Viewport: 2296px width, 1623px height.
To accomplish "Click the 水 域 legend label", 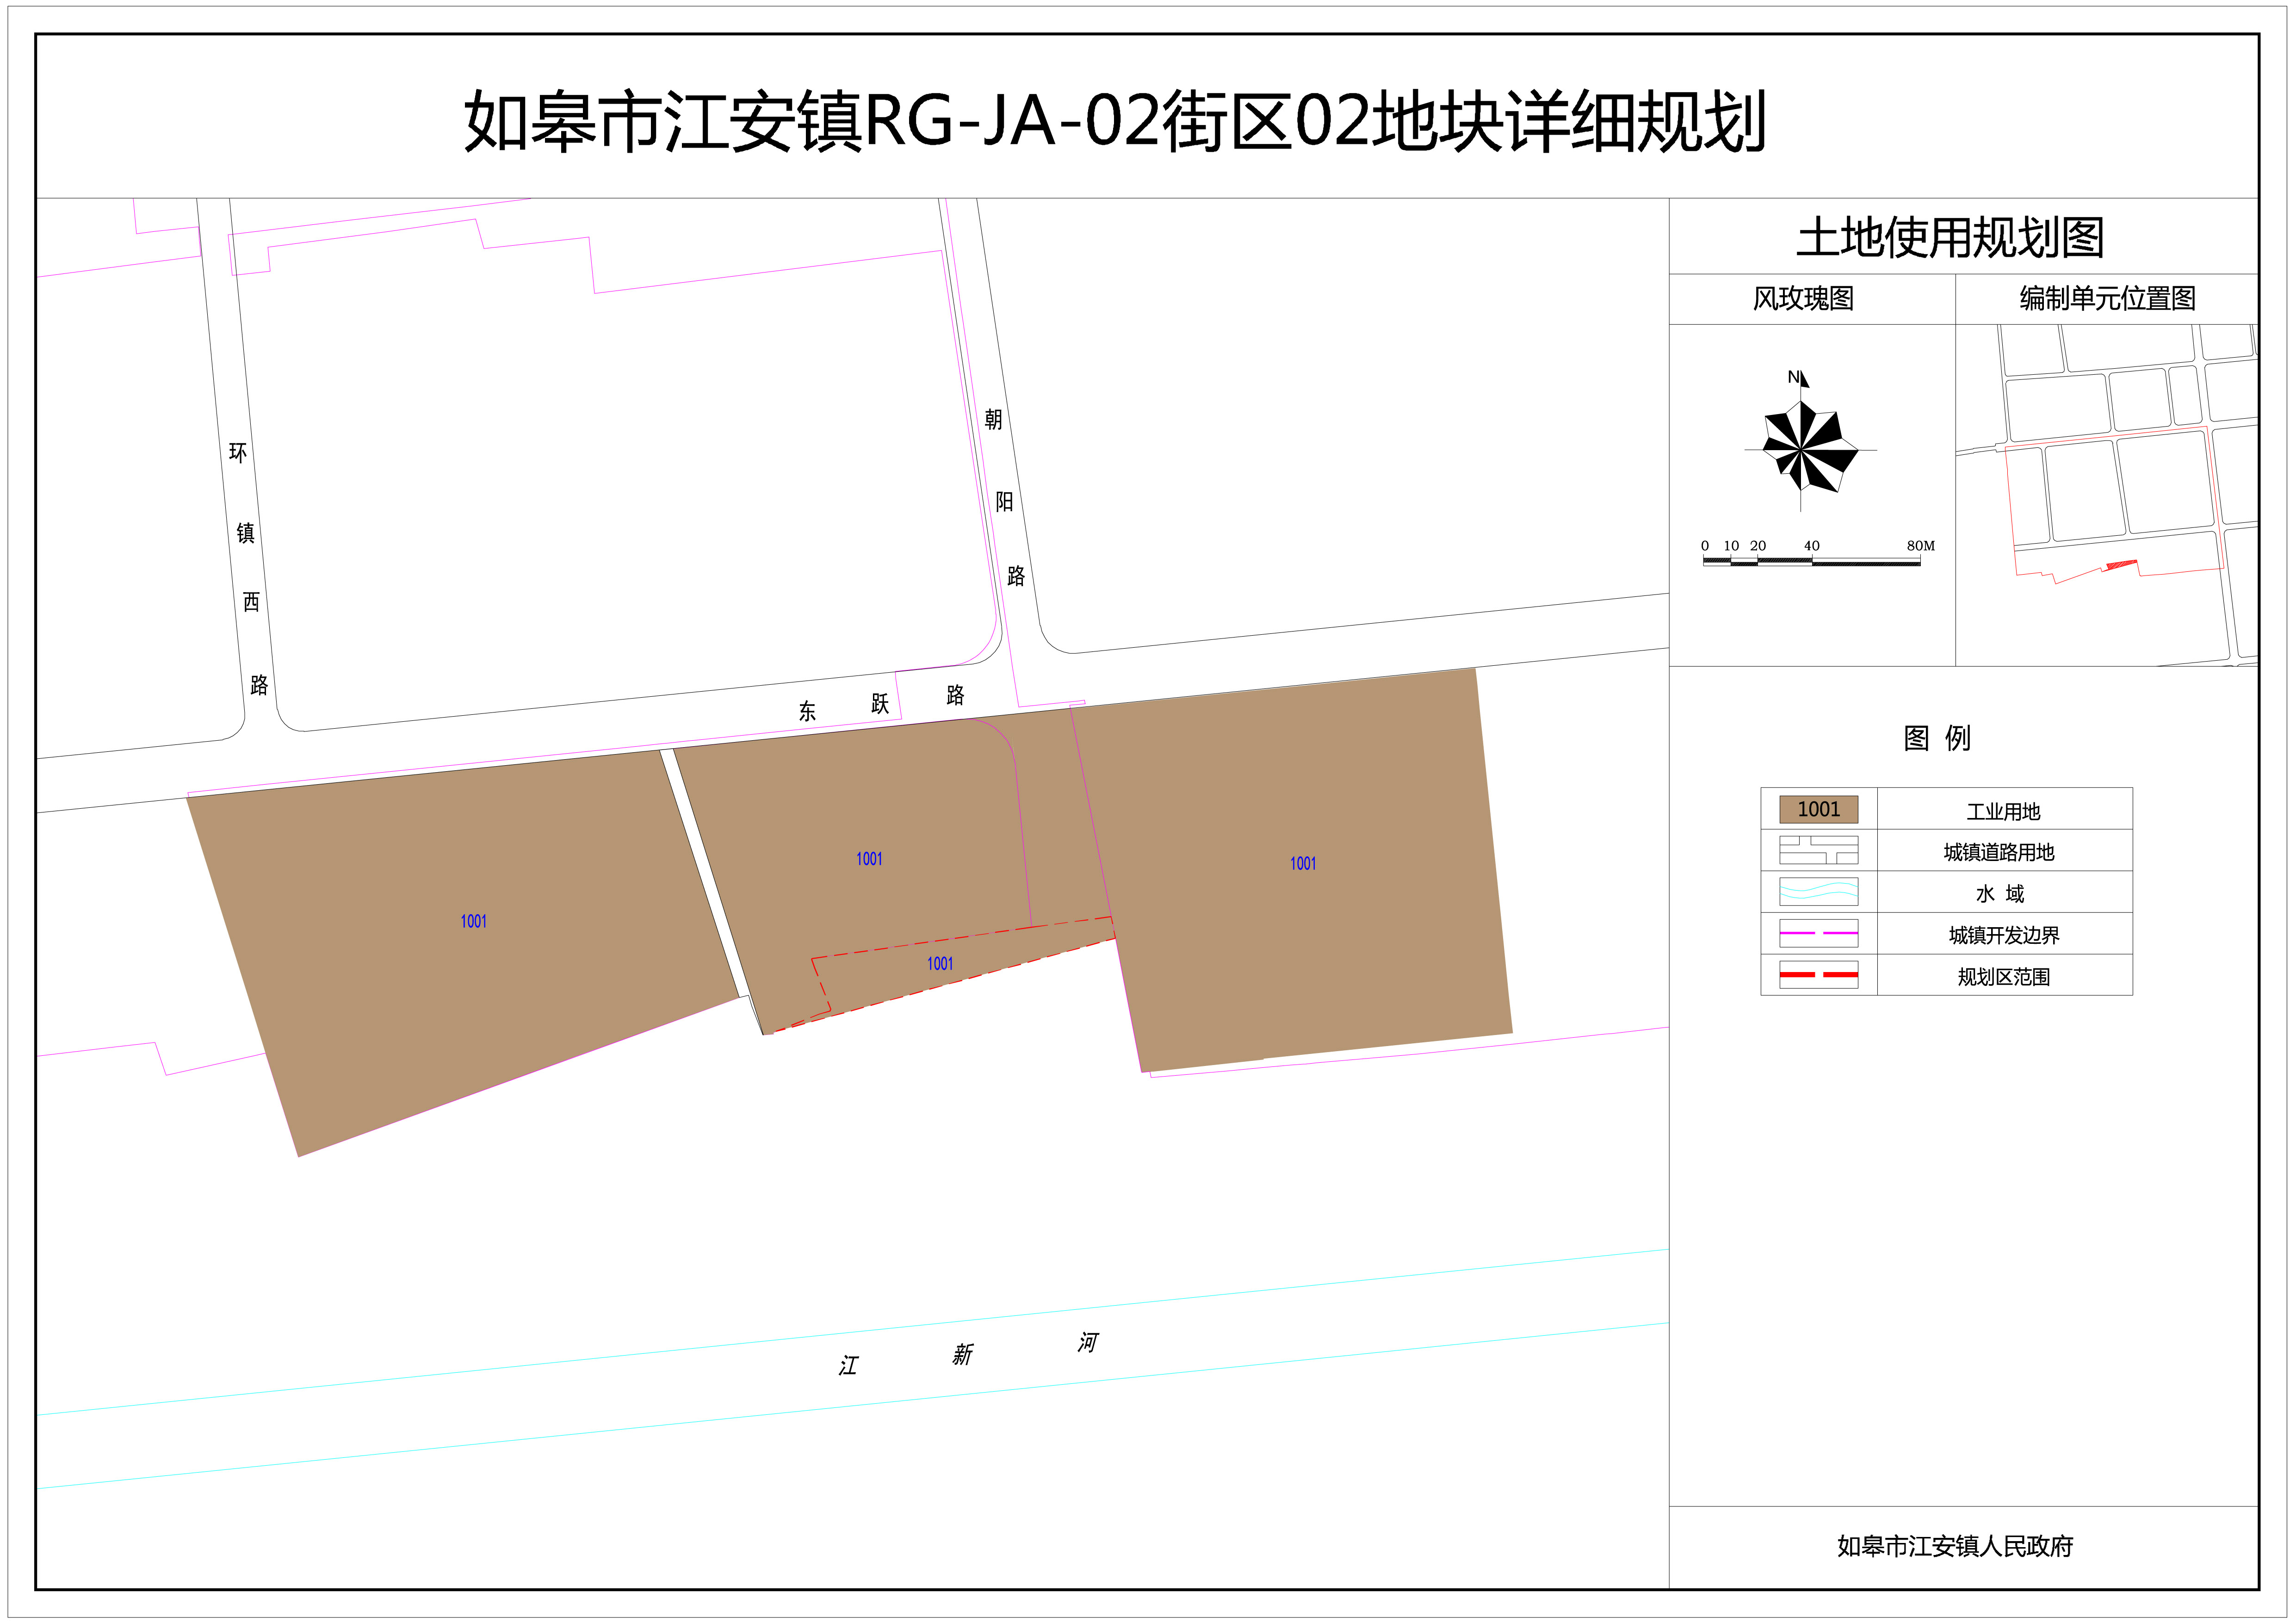I will [x=2000, y=894].
